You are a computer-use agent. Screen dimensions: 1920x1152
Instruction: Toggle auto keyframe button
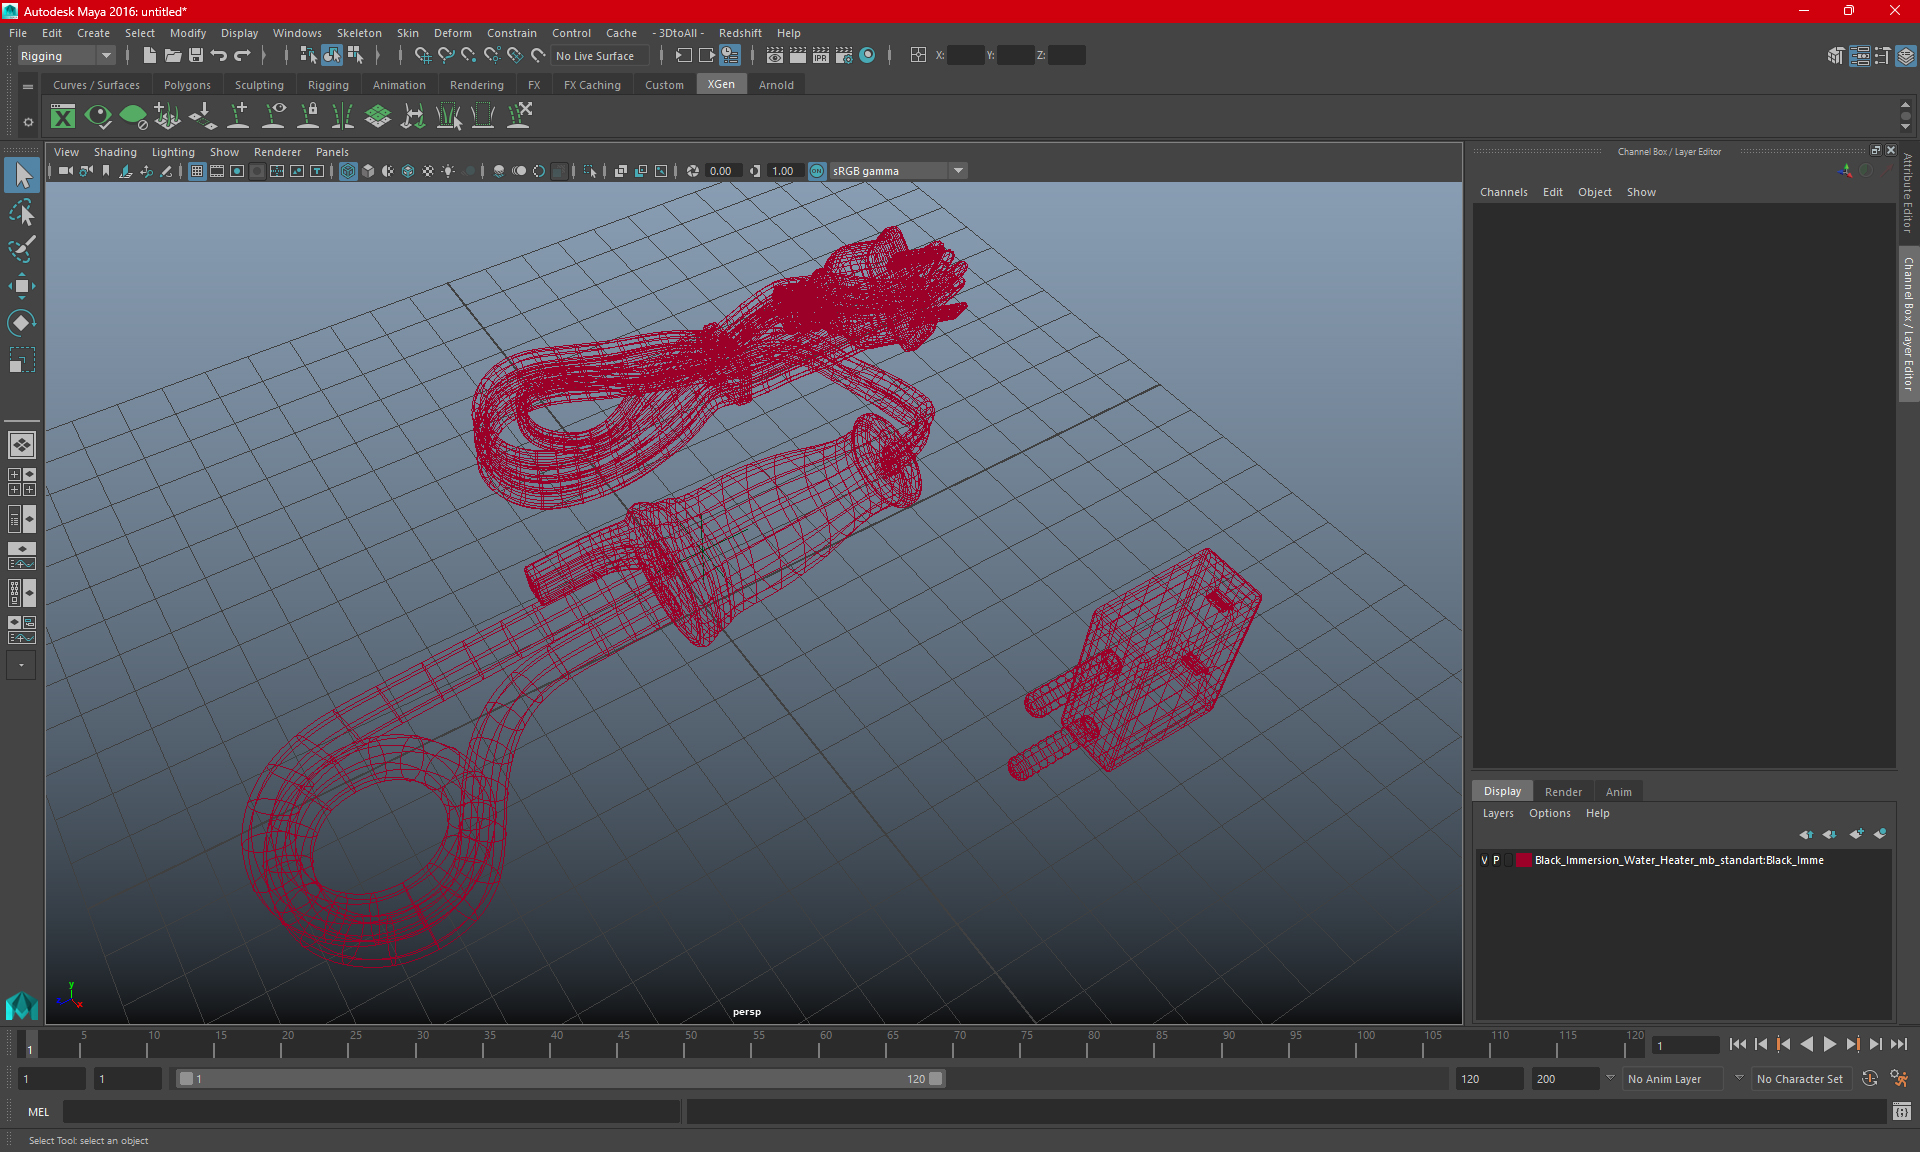(x=1869, y=1079)
